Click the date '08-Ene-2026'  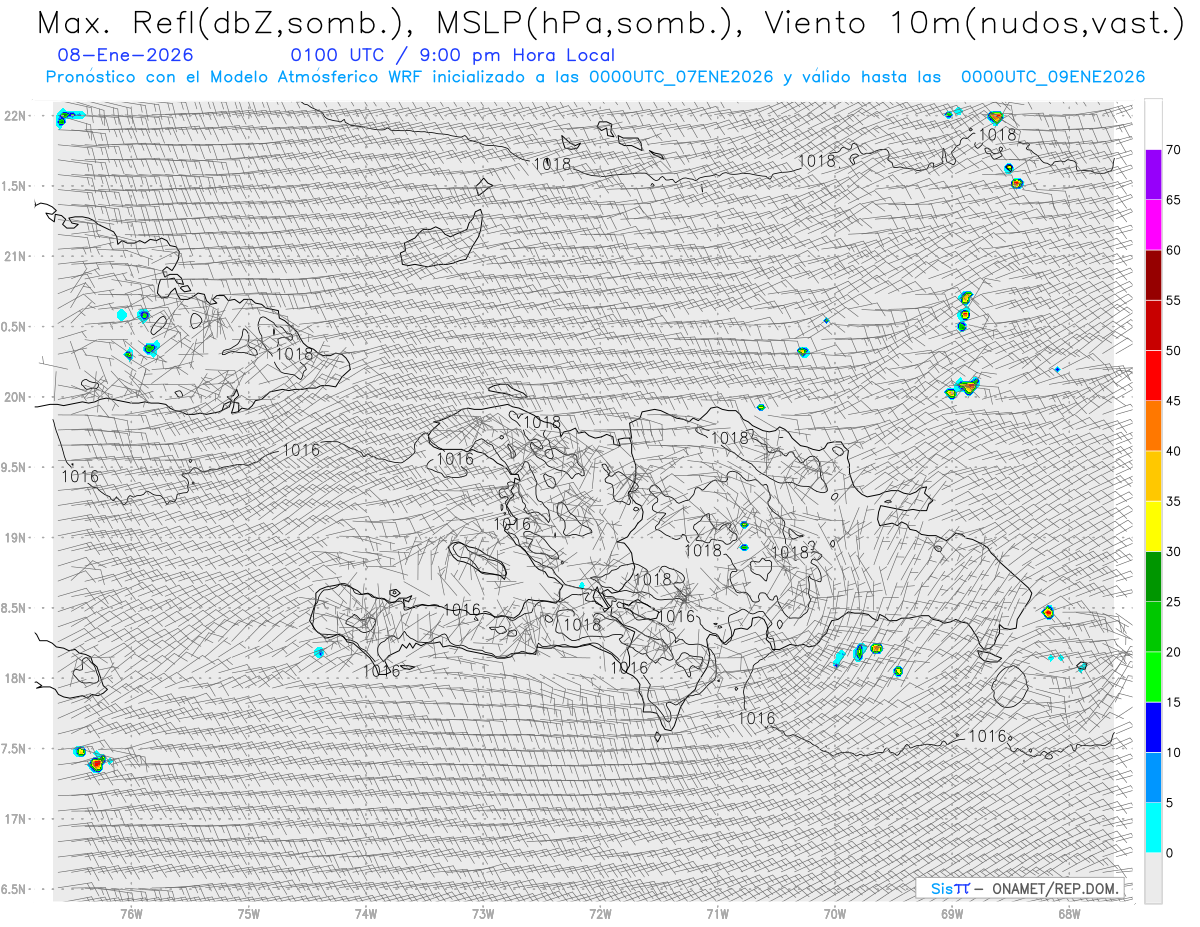[x=126, y=55]
